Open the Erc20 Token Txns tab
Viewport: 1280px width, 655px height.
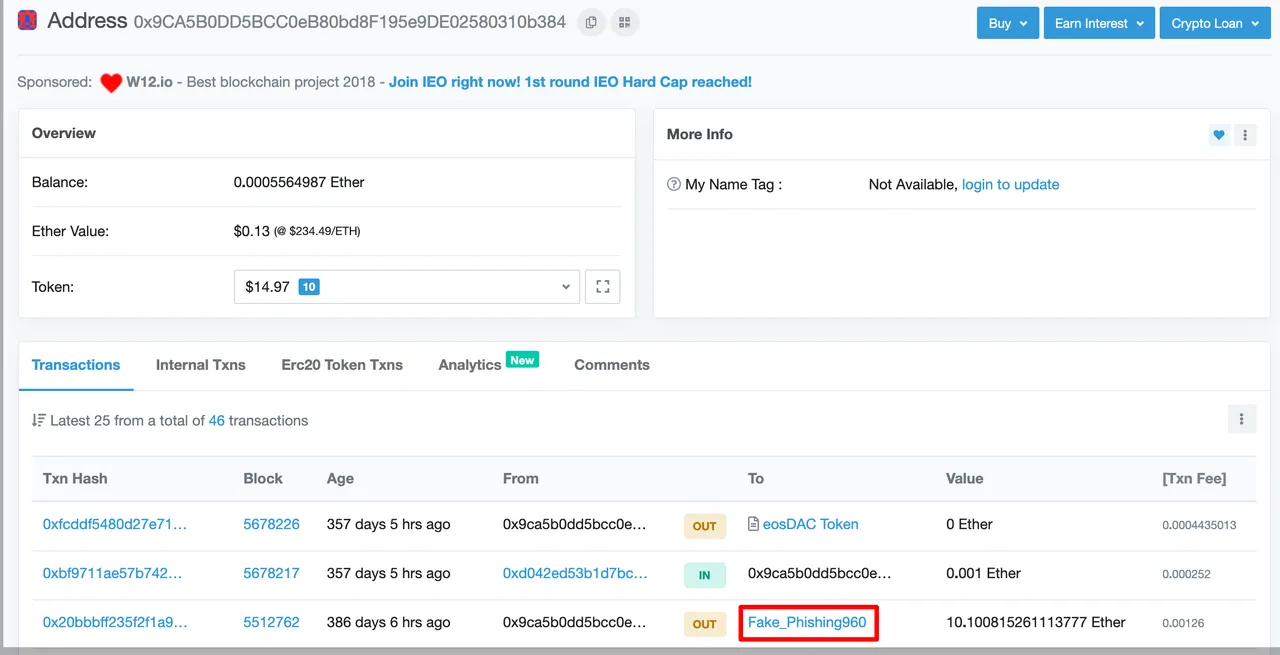point(342,365)
